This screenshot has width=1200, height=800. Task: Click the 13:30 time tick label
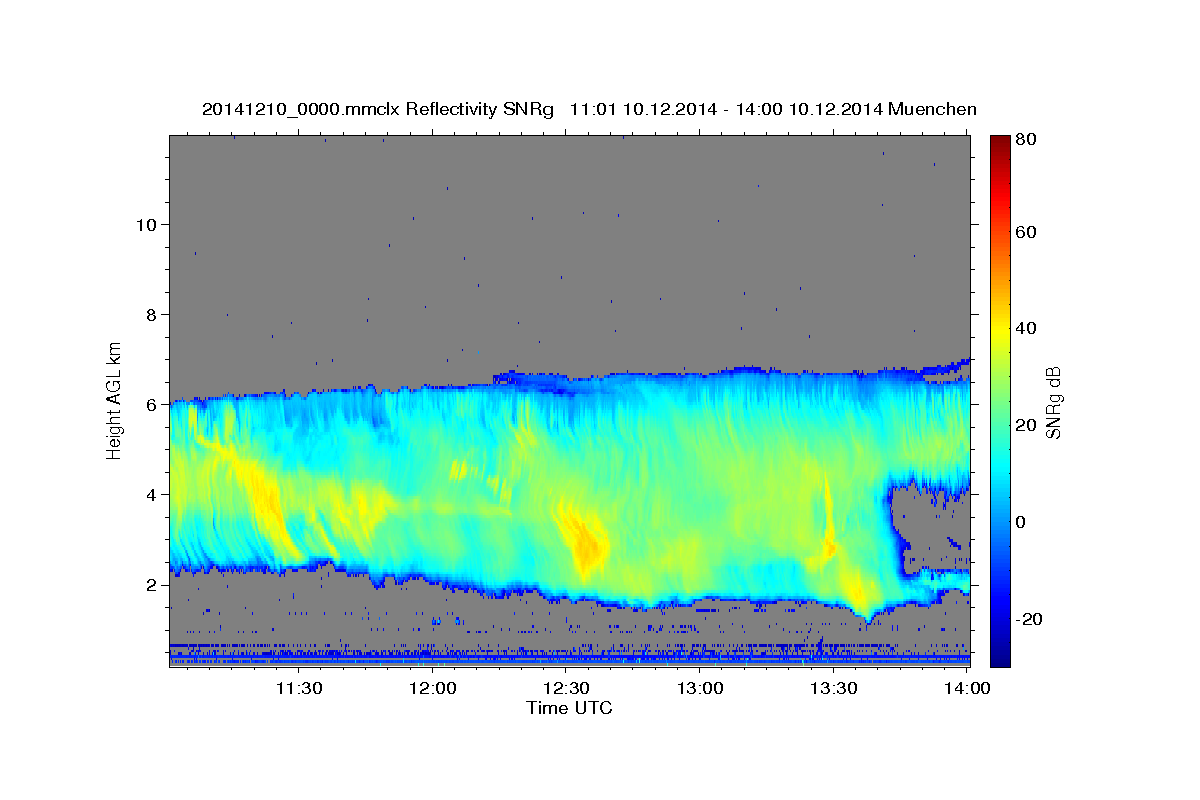(x=834, y=689)
